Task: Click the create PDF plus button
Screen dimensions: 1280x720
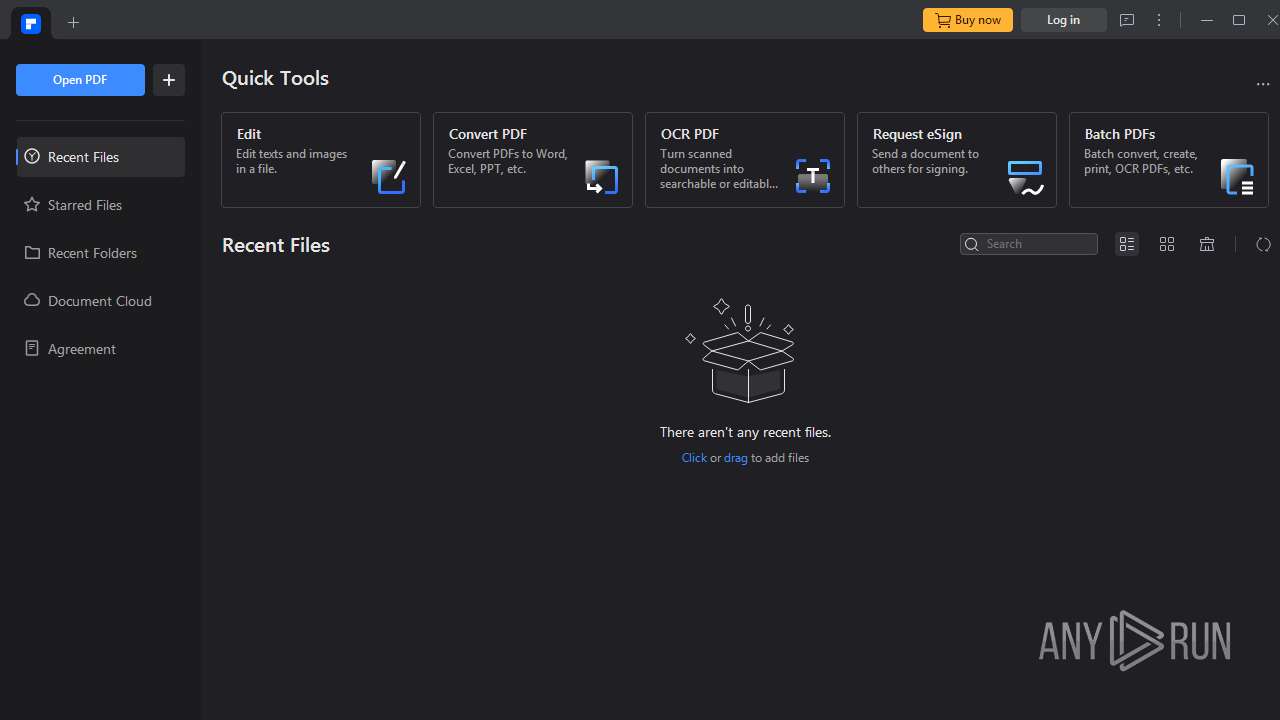Action: (169, 80)
